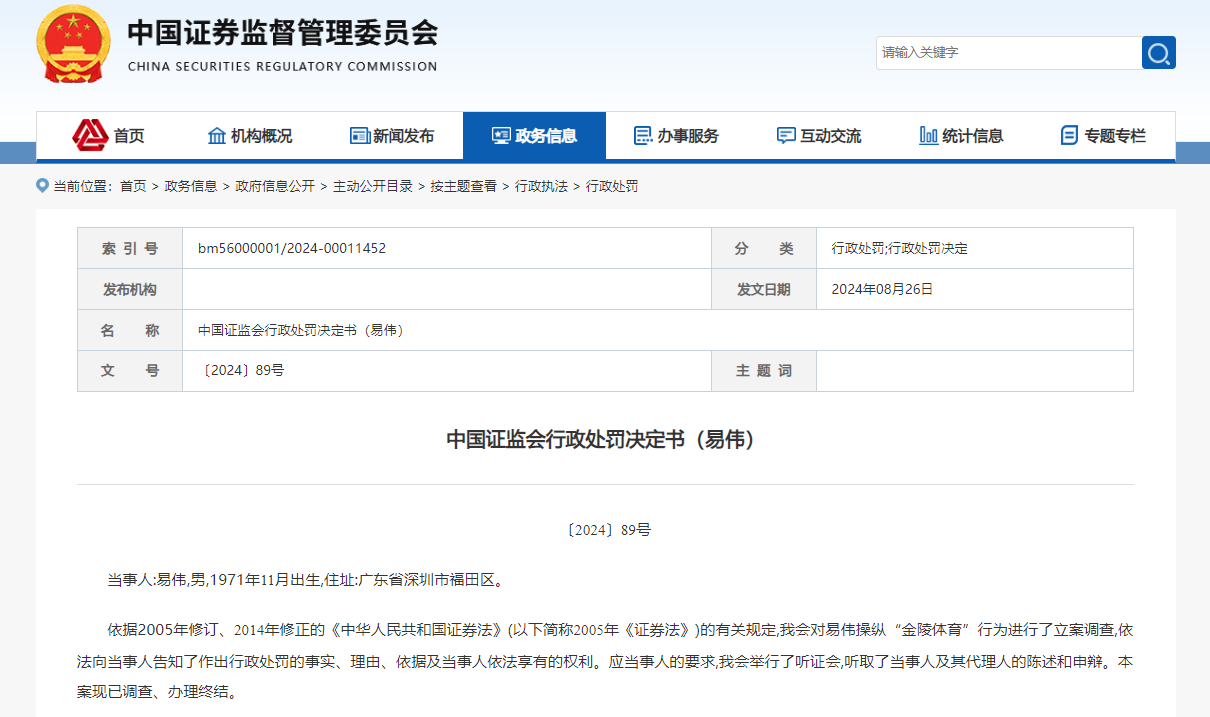Focus the keyword search input field
This screenshot has height=717, width=1210.
click(1008, 53)
